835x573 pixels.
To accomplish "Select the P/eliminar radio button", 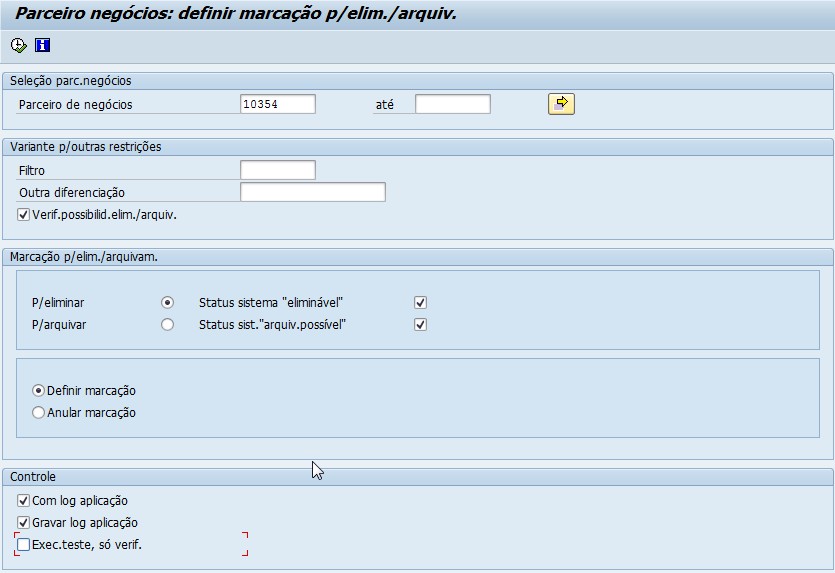I will click(x=167, y=302).
